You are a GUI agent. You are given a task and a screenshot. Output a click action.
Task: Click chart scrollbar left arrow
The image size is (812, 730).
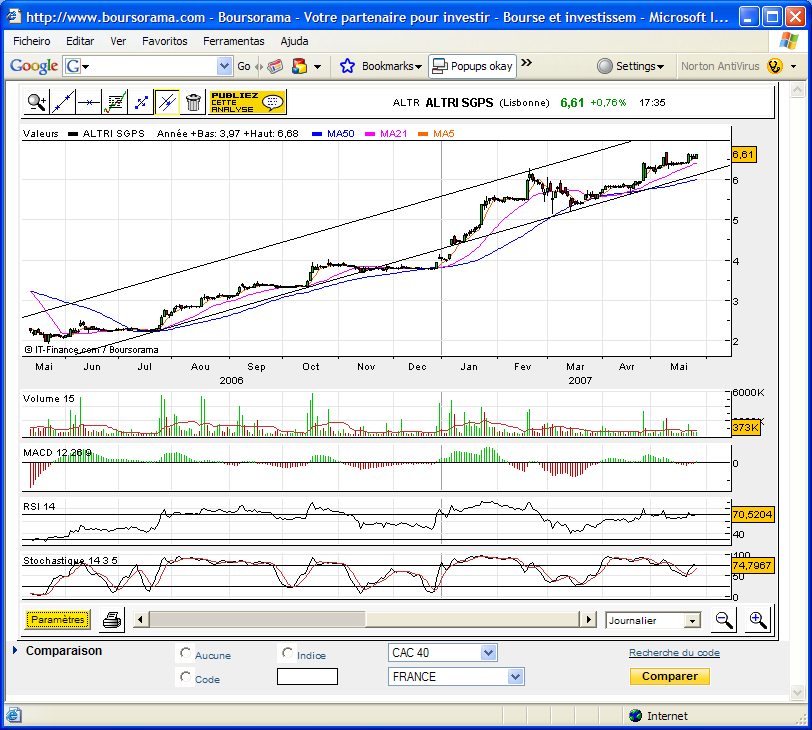pos(140,619)
